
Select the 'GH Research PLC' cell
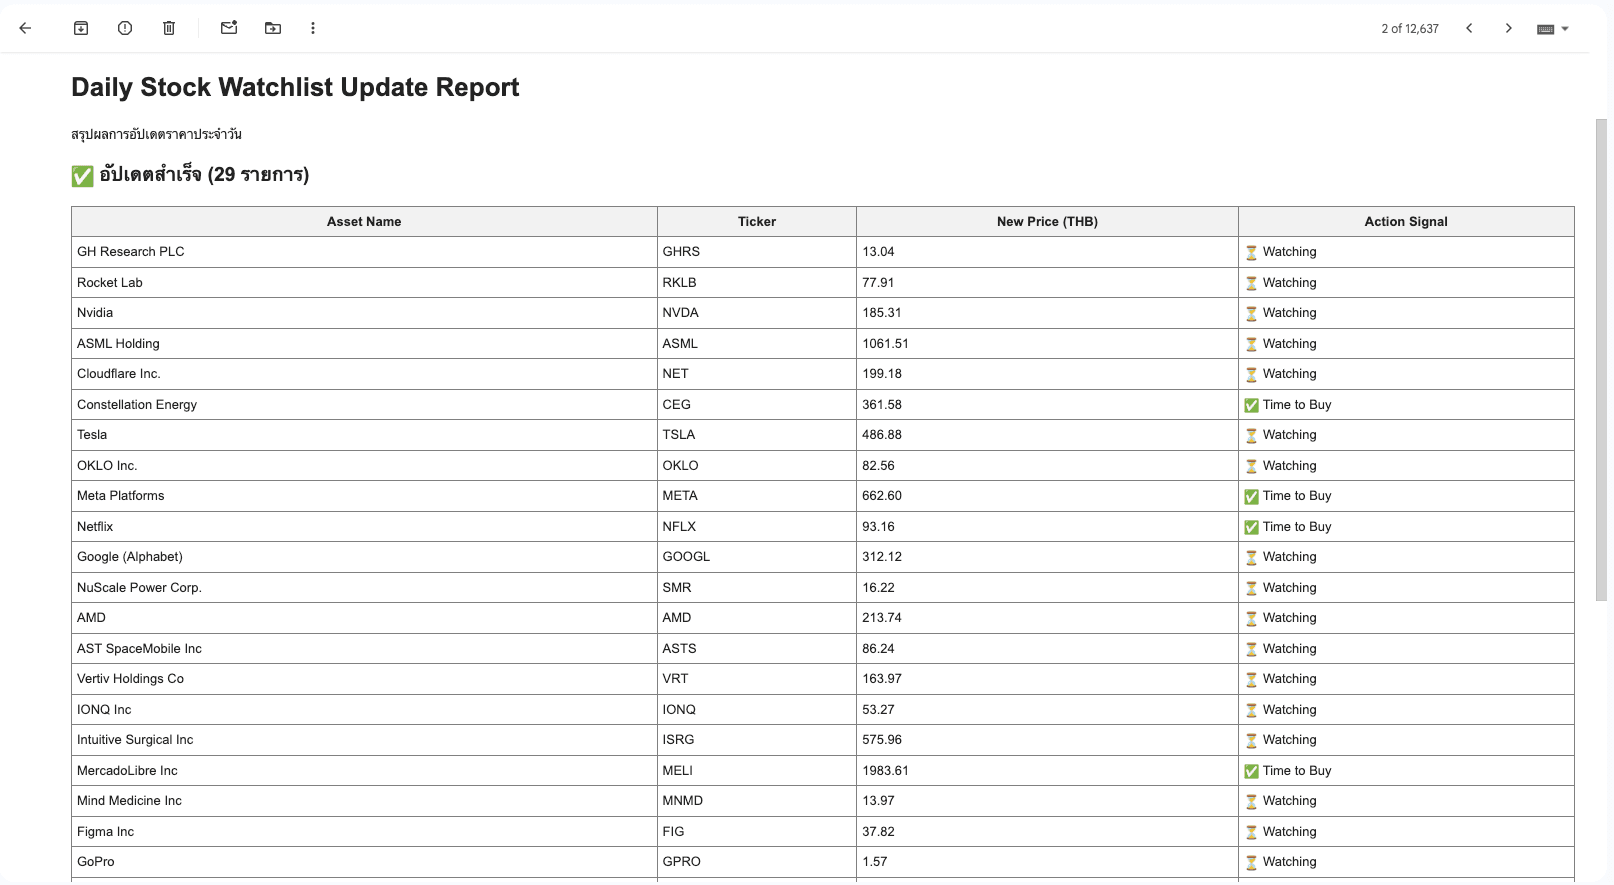pyautogui.click(x=364, y=252)
